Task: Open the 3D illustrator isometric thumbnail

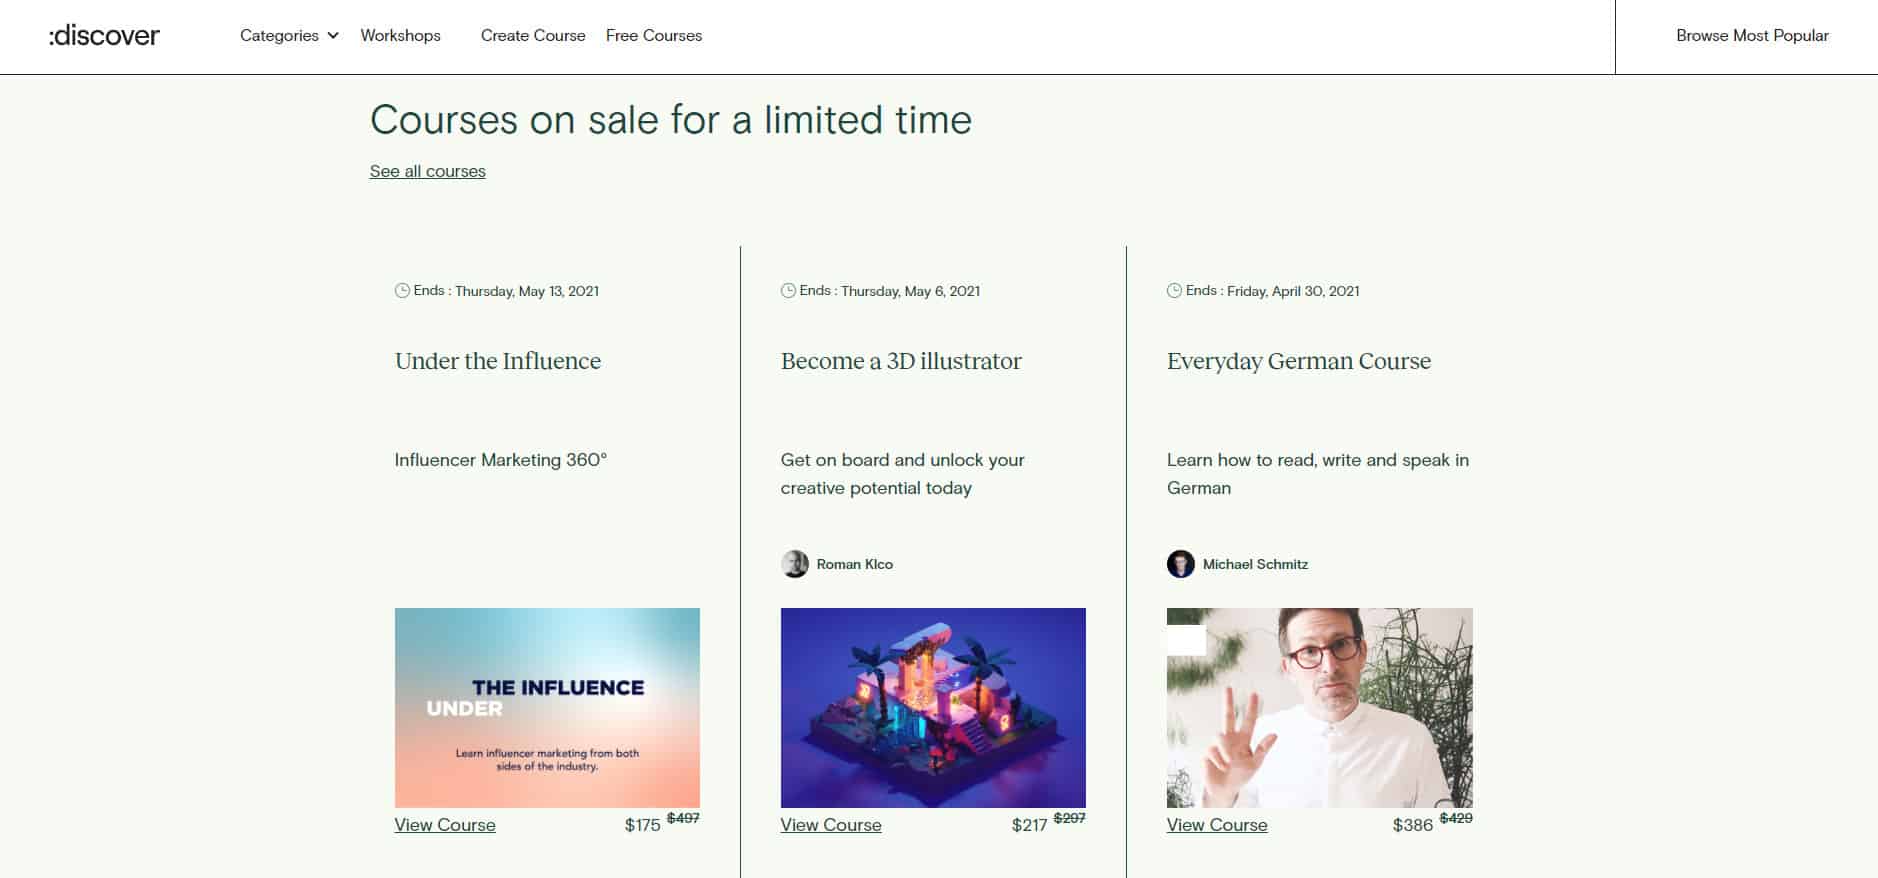Action: click(x=933, y=707)
